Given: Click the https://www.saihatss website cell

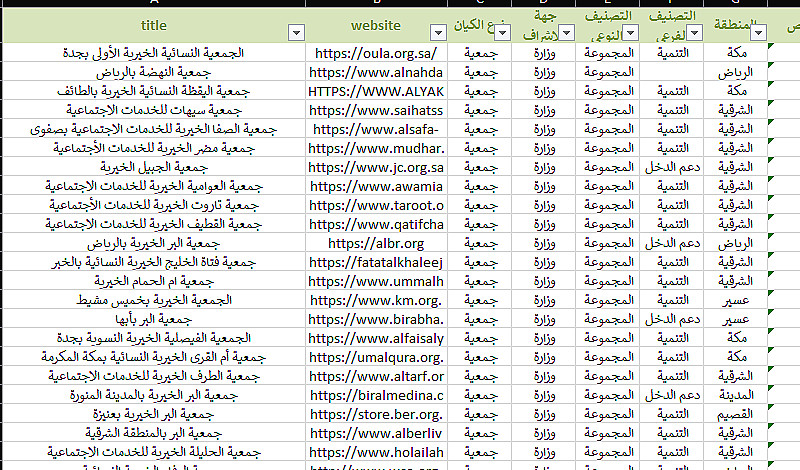Looking at the screenshot, I should pyautogui.click(x=377, y=110).
